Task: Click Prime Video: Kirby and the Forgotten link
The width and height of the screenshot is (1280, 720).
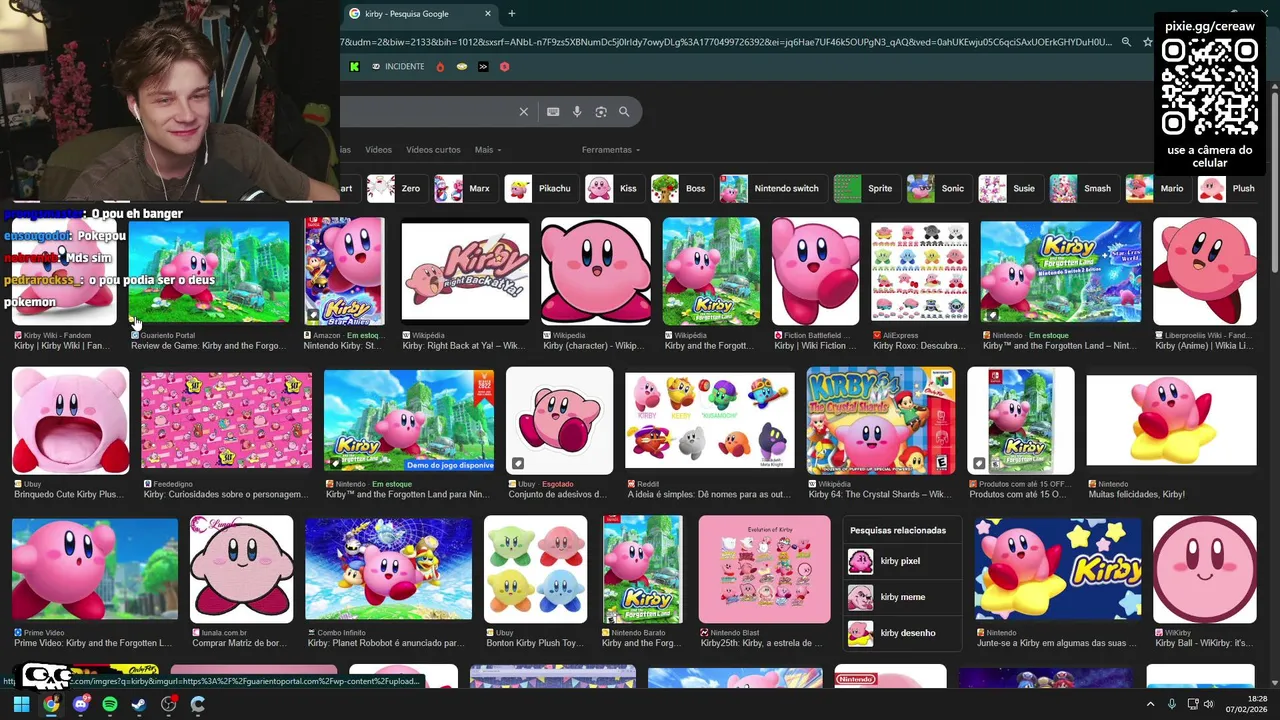Action: (x=93, y=643)
